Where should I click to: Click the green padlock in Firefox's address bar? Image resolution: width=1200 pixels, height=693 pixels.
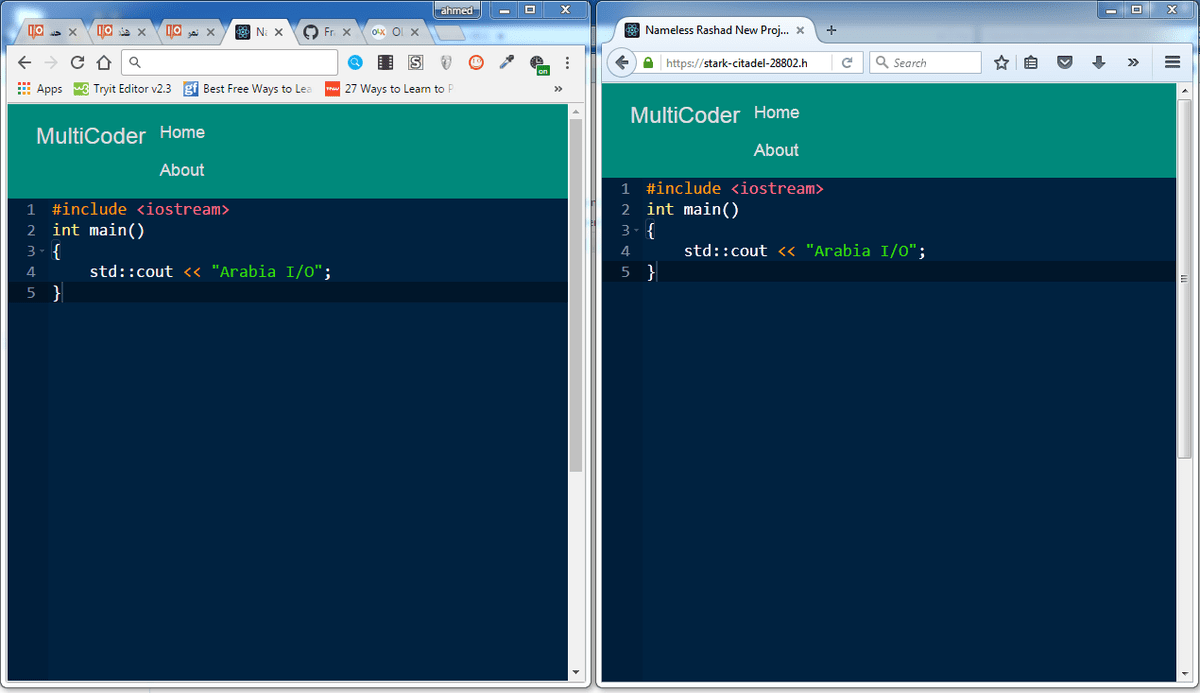(x=648, y=62)
